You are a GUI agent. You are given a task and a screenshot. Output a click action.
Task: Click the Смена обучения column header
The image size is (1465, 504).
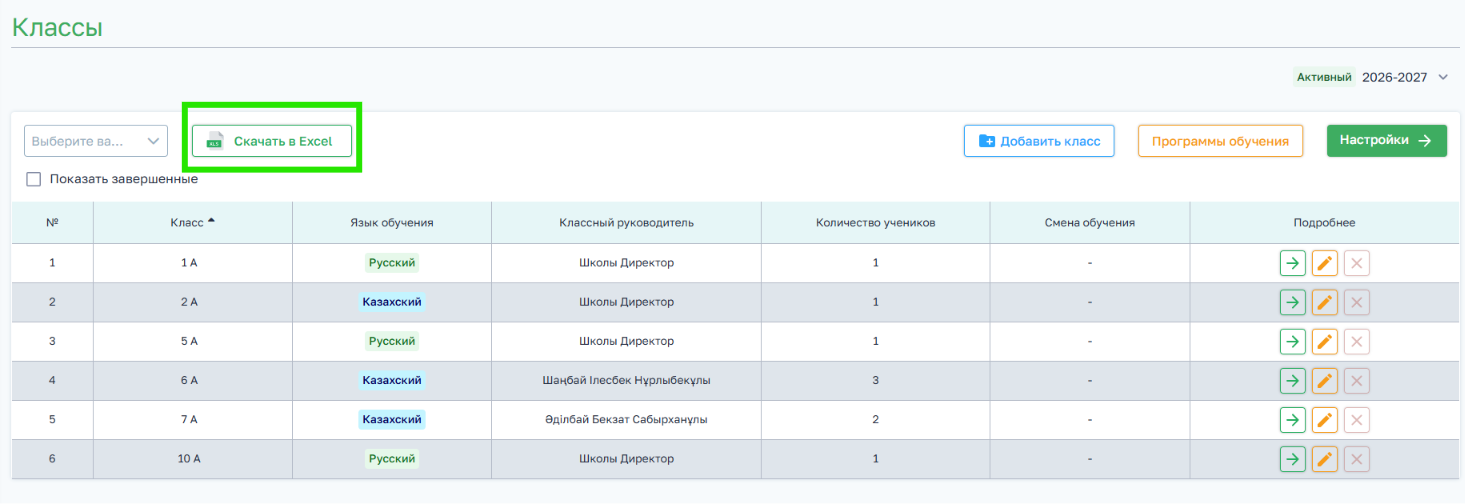click(1090, 222)
